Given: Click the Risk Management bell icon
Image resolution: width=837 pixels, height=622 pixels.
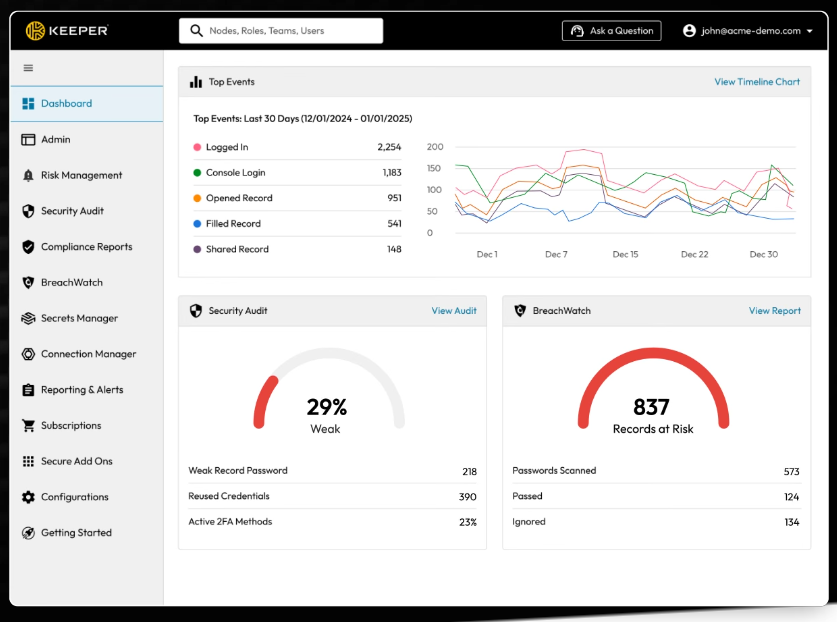Looking at the screenshot, I should pyautogui.click(x=28, y=175).
